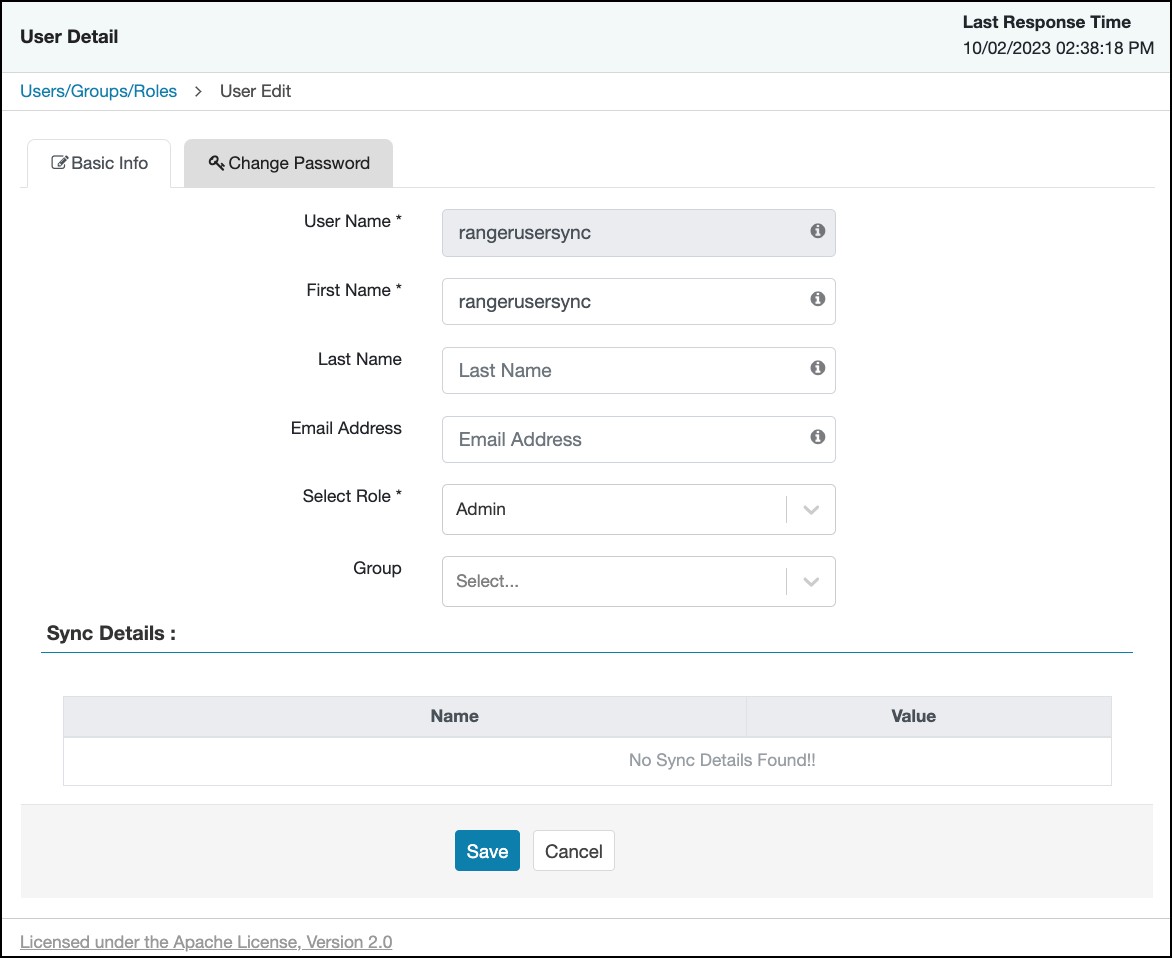This screenshot has width=1172, height=958.
Task: Click the Email Address info icon
Action: [x=817, y=437]
